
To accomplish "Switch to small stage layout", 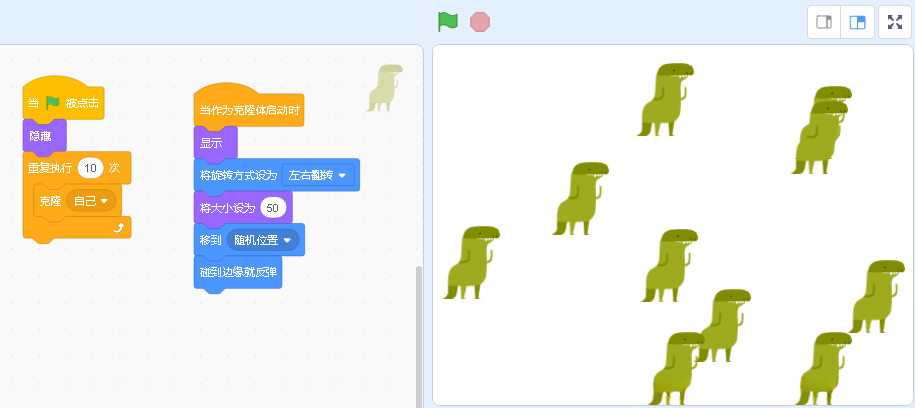I will click(824, 22).
